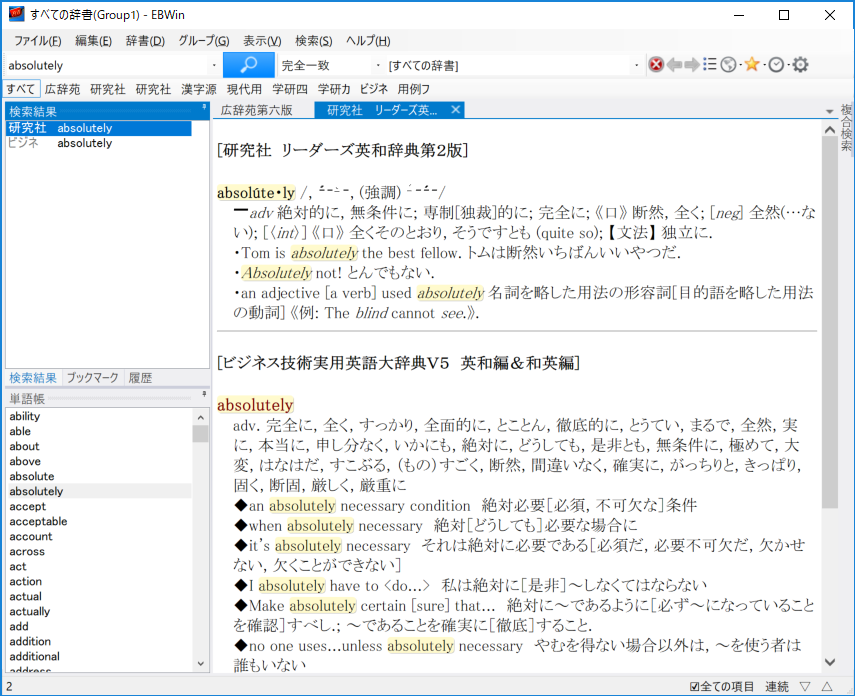Go forward with the right arrow
The width and height of the screenshot is (855, 696).
pyautogui.click(x=692, y=65)
